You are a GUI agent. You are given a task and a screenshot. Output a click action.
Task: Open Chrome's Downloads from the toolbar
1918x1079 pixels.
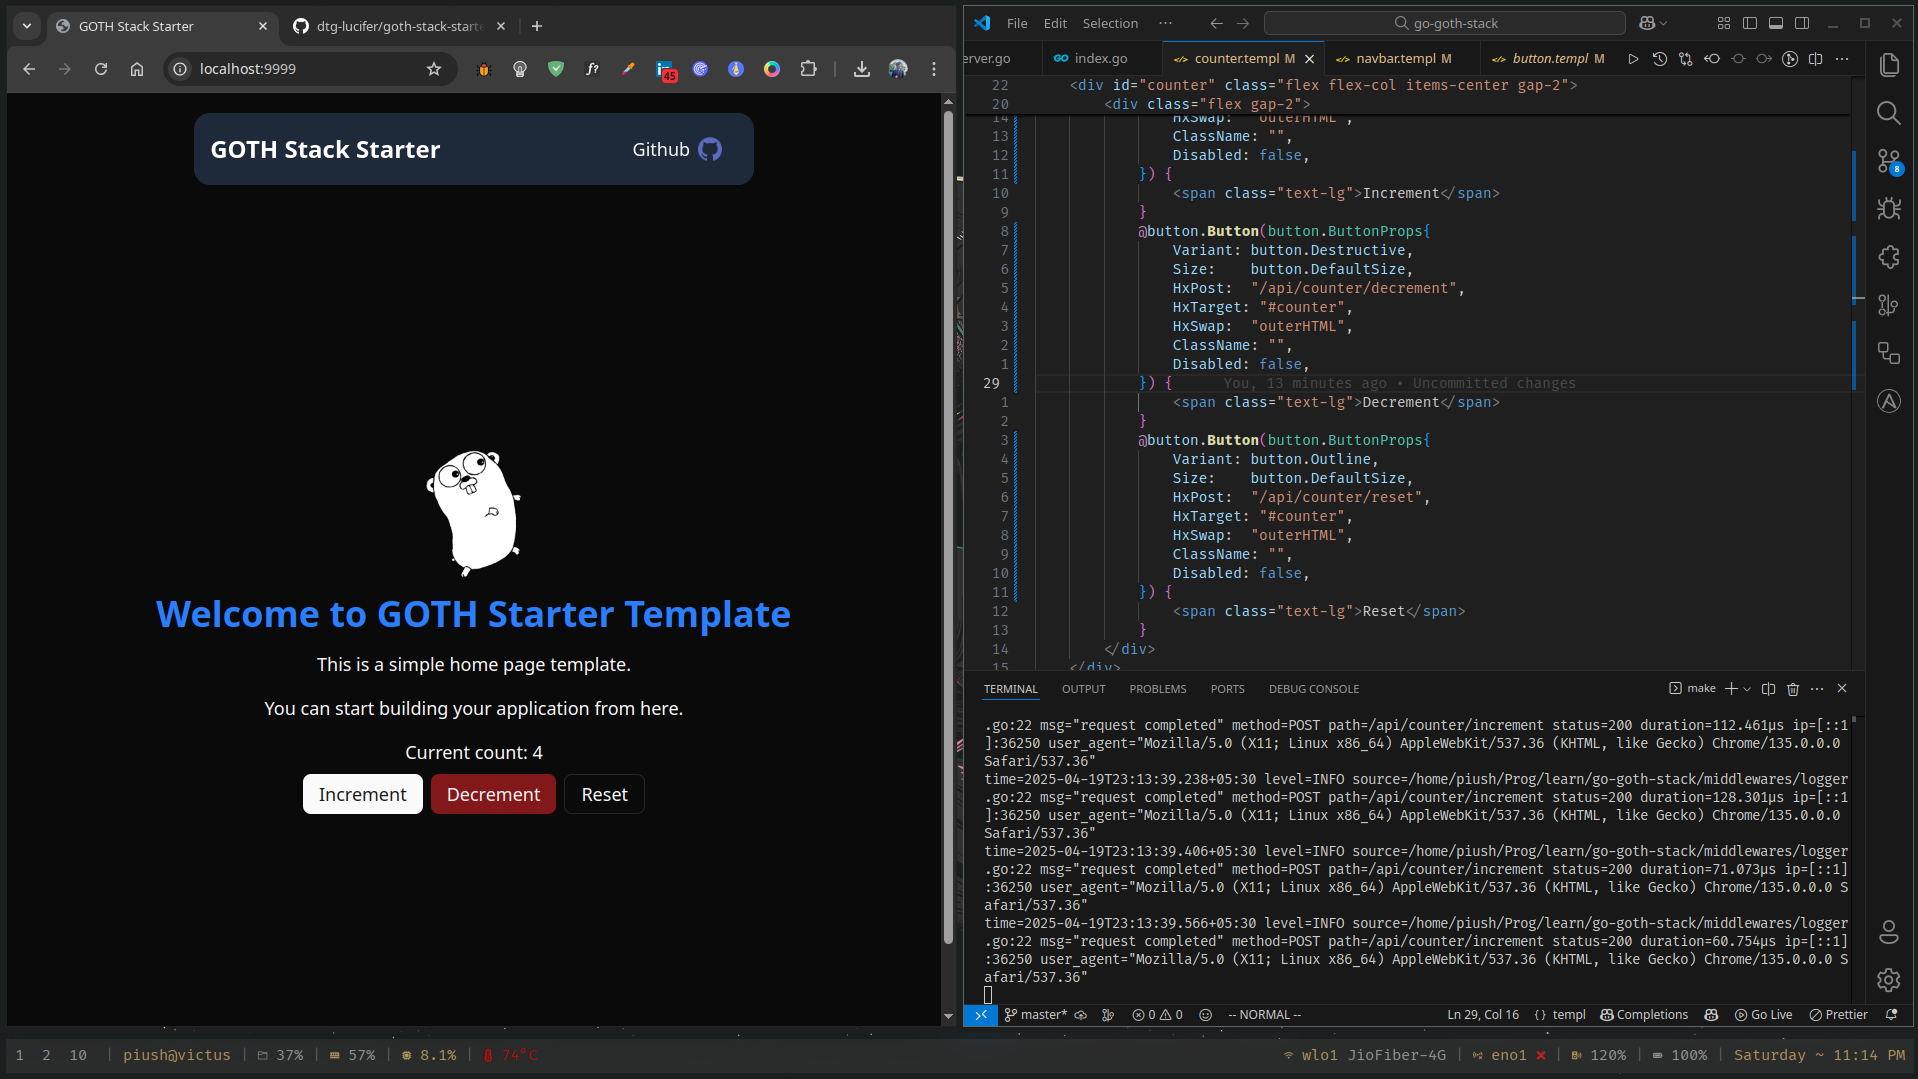[861, 69]
